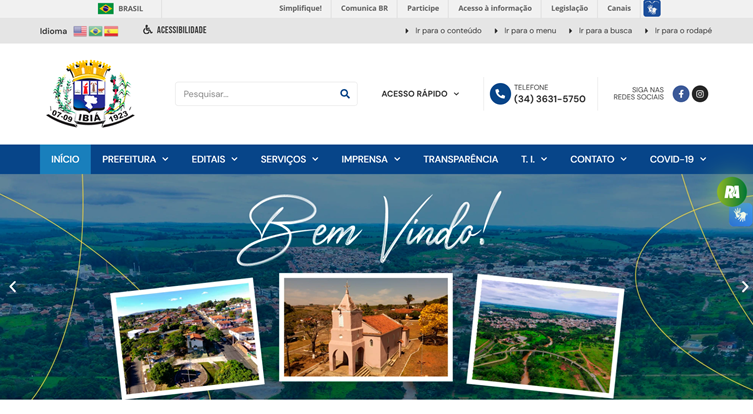Select the Spain flag language
This screenshot has height=414, width=753.
[x=111, y=31]
